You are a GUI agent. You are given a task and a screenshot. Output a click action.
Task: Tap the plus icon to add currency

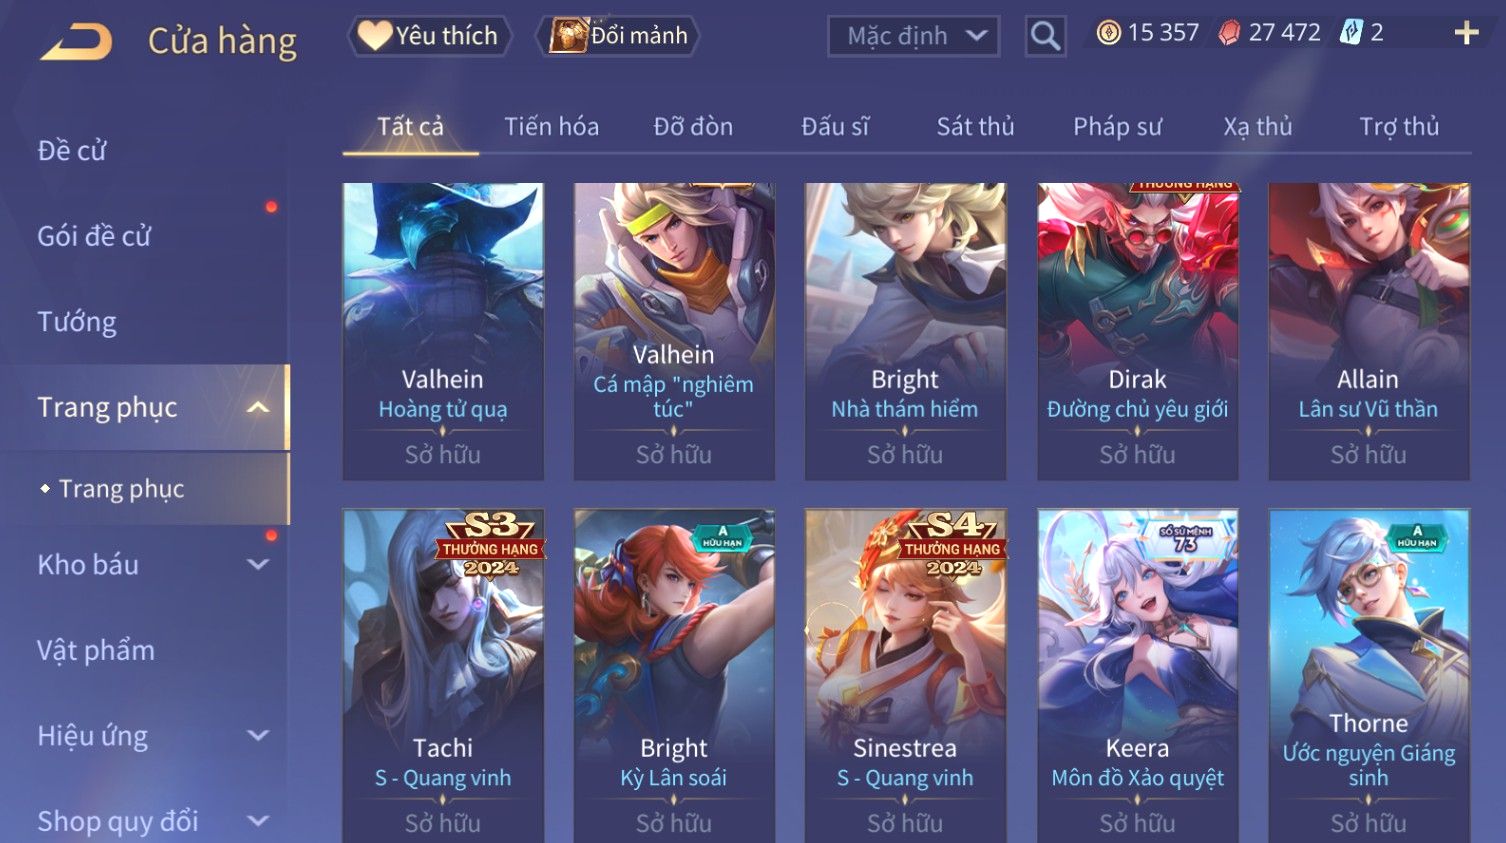pos(1466,33)
